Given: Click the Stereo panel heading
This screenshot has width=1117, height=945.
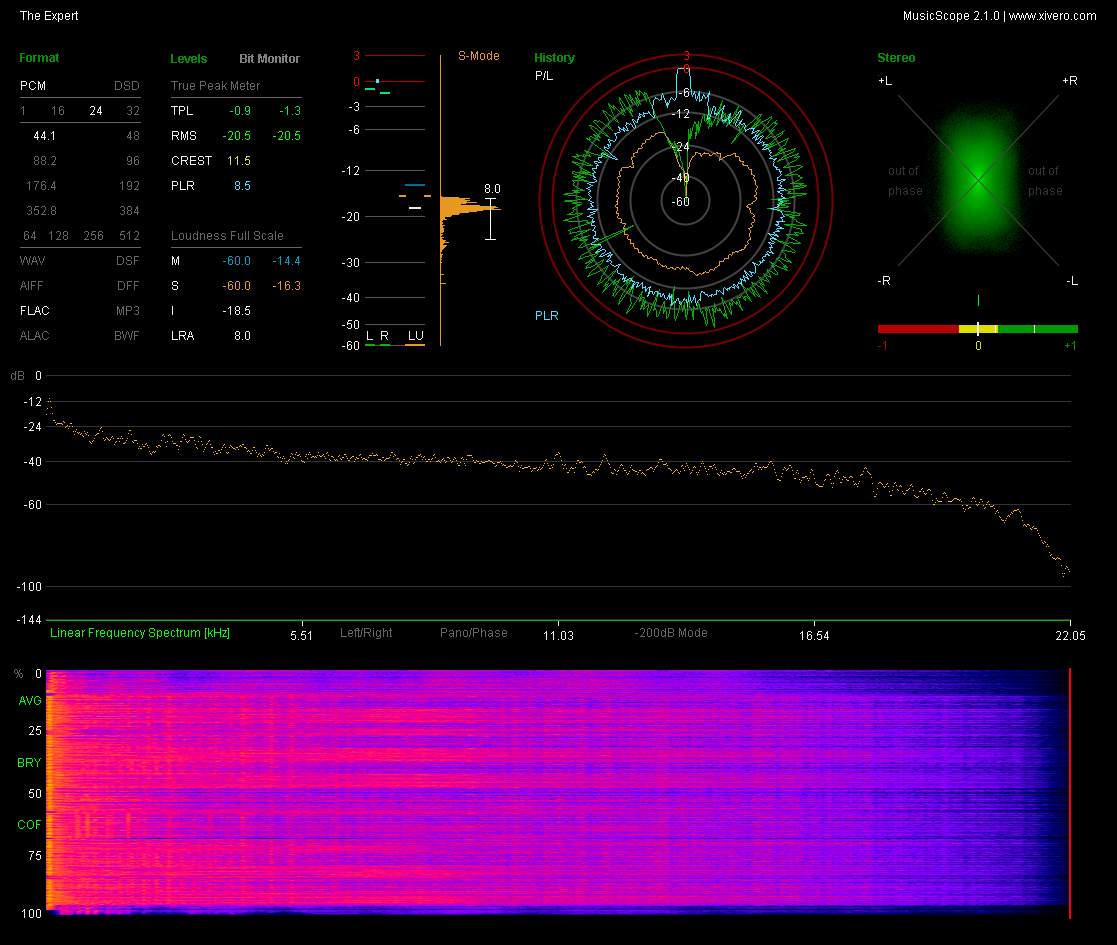Looking at the screenshot, I should 895,58.
